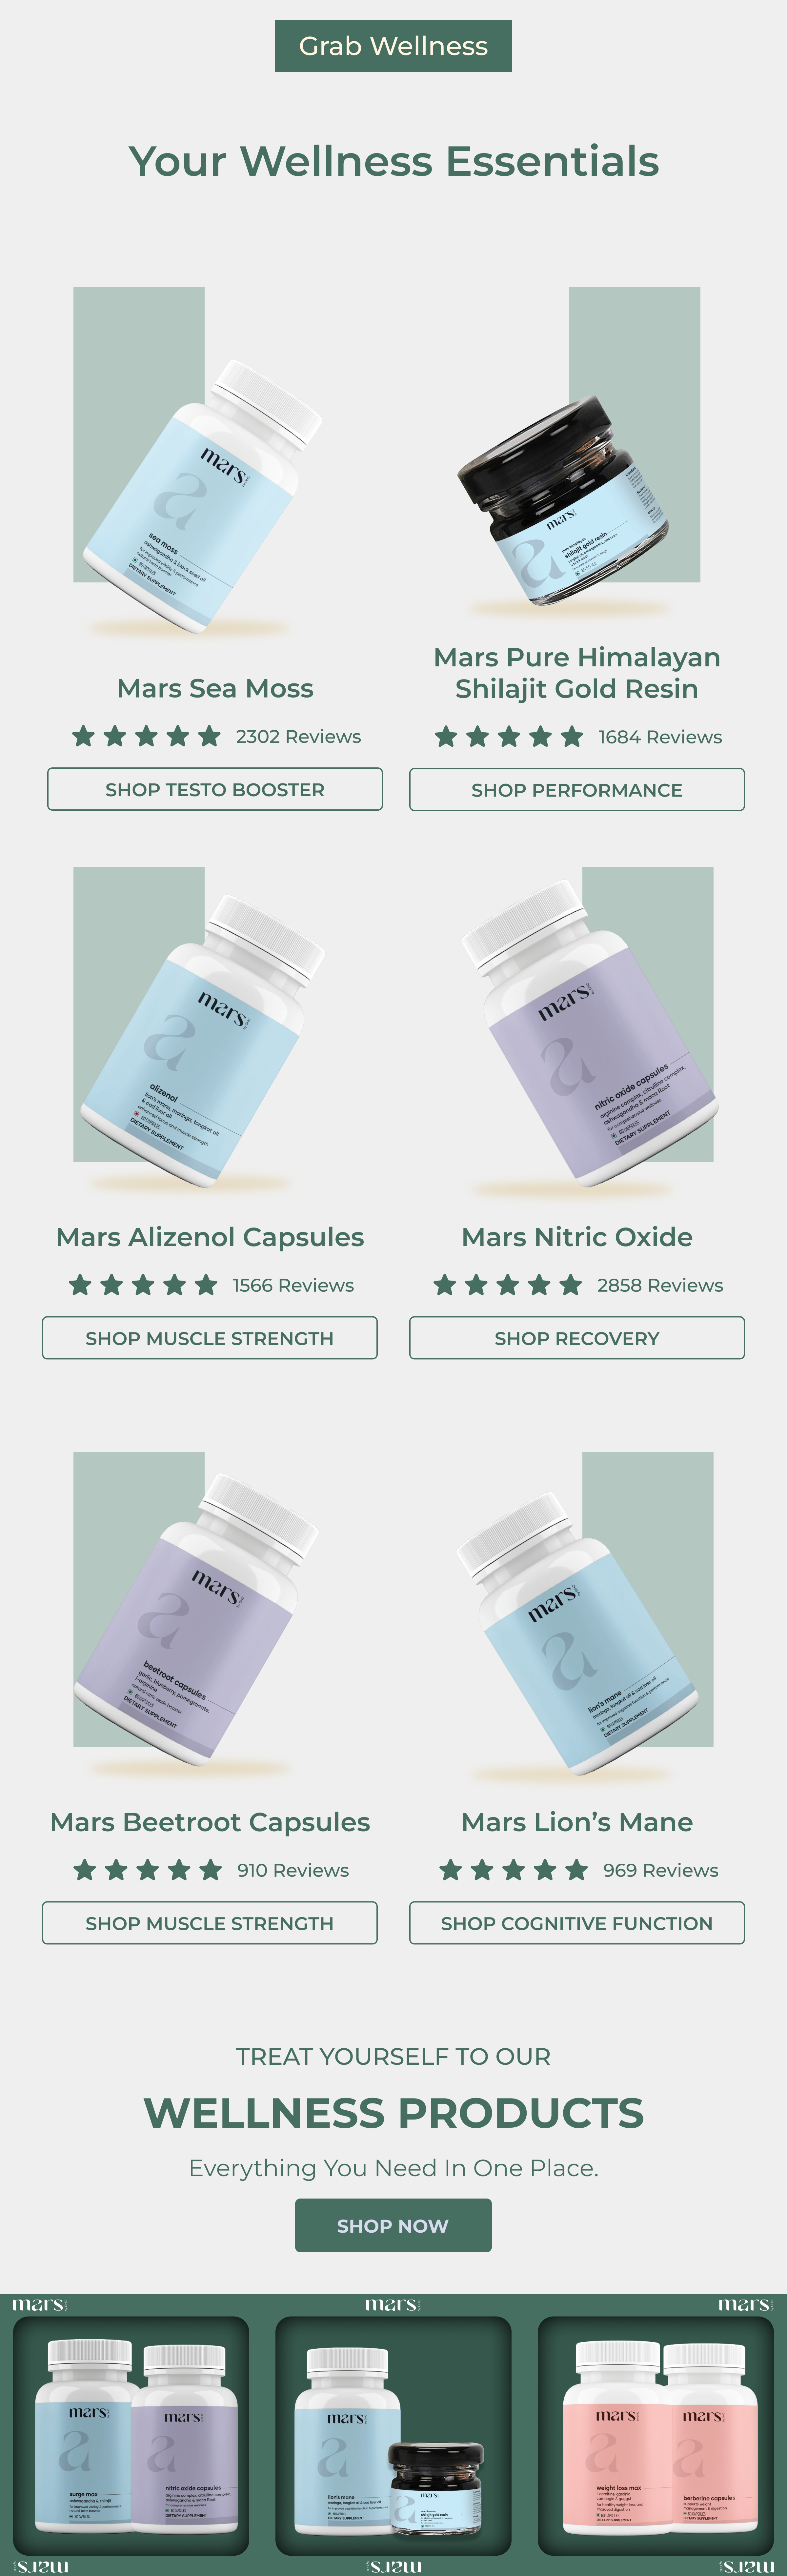
Task: Click the SHOP RECOVERY button
Action: (577, 1338)
